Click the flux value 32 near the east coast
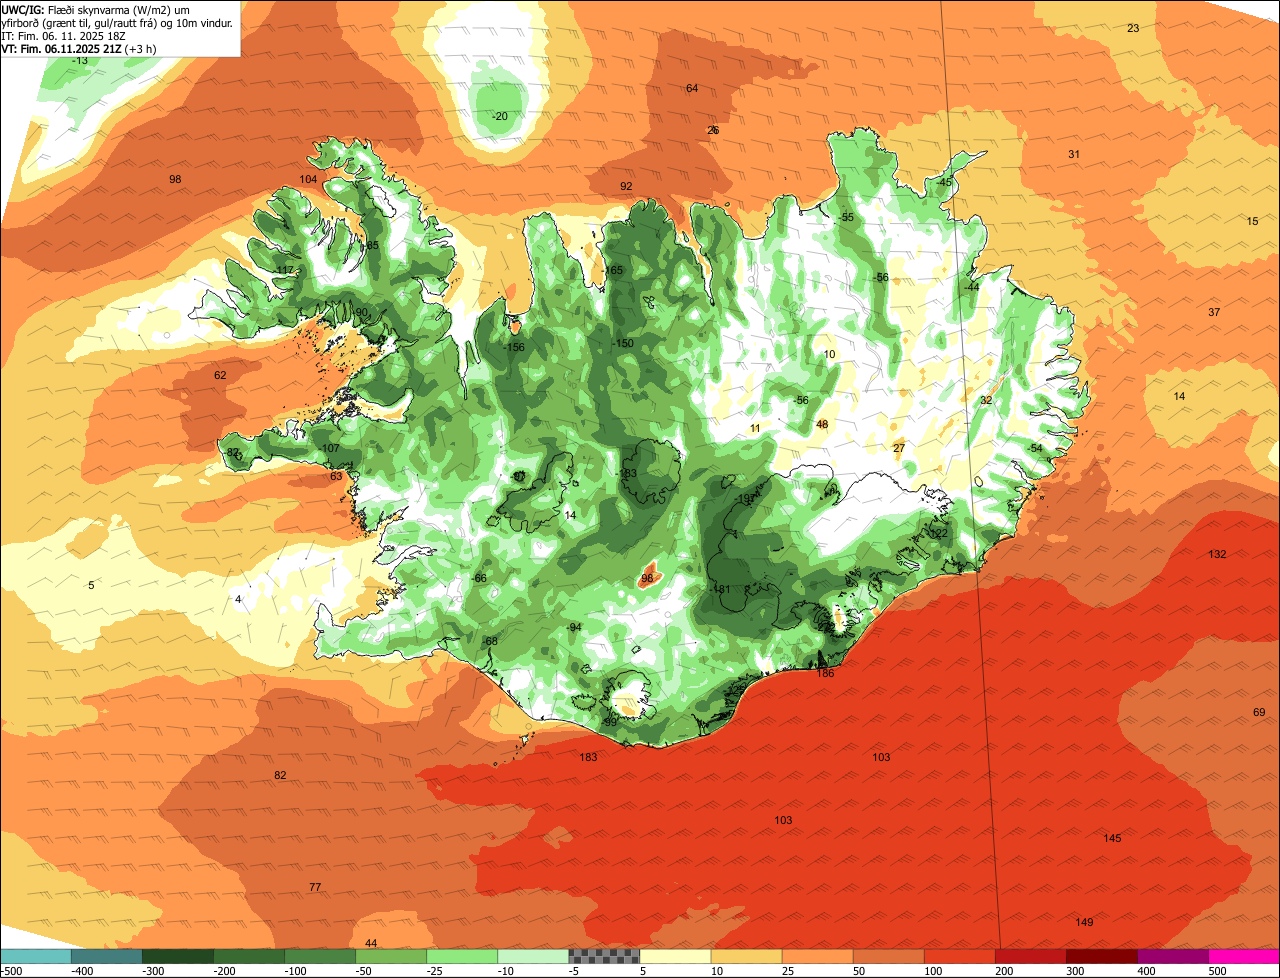The height and width of the screenshot is (978, 1280). point(986,400)
